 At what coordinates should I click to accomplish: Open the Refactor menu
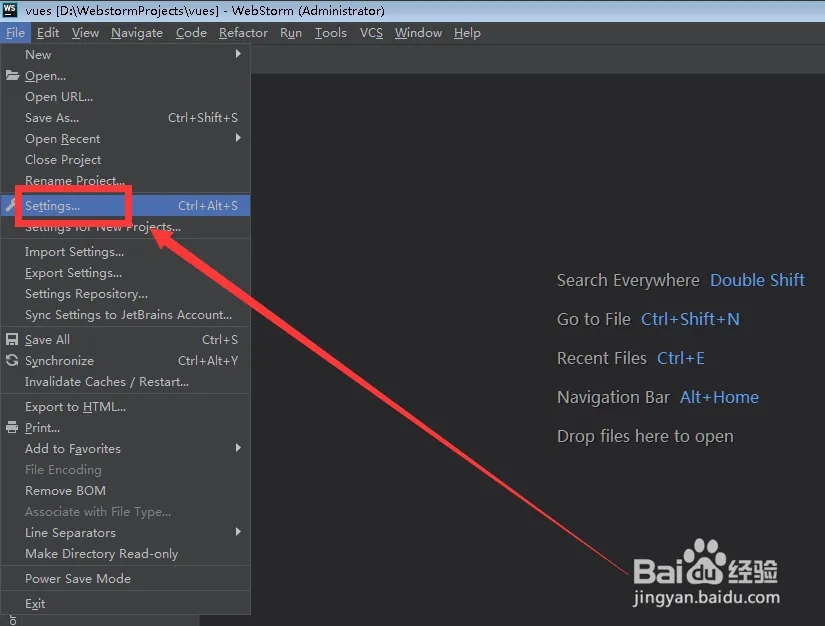pos(243,33)
